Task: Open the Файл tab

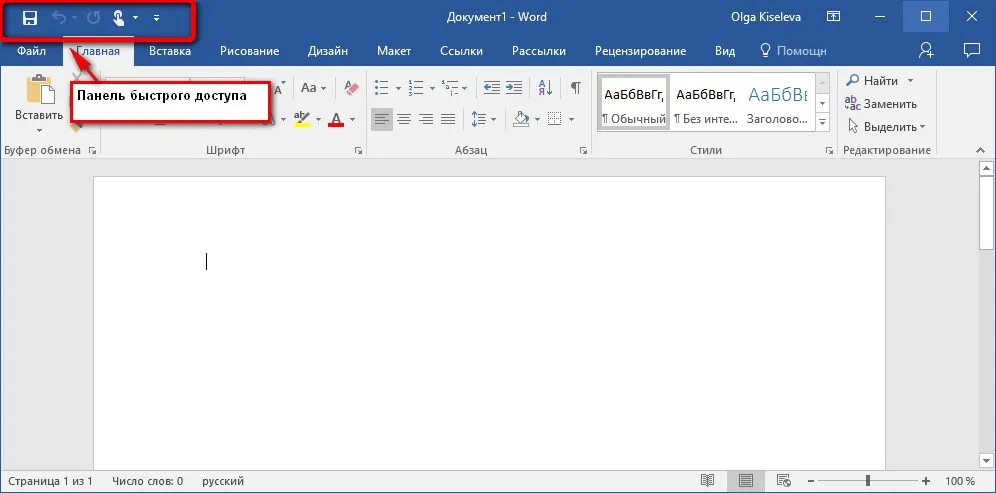Action: [x=31, y=51]
